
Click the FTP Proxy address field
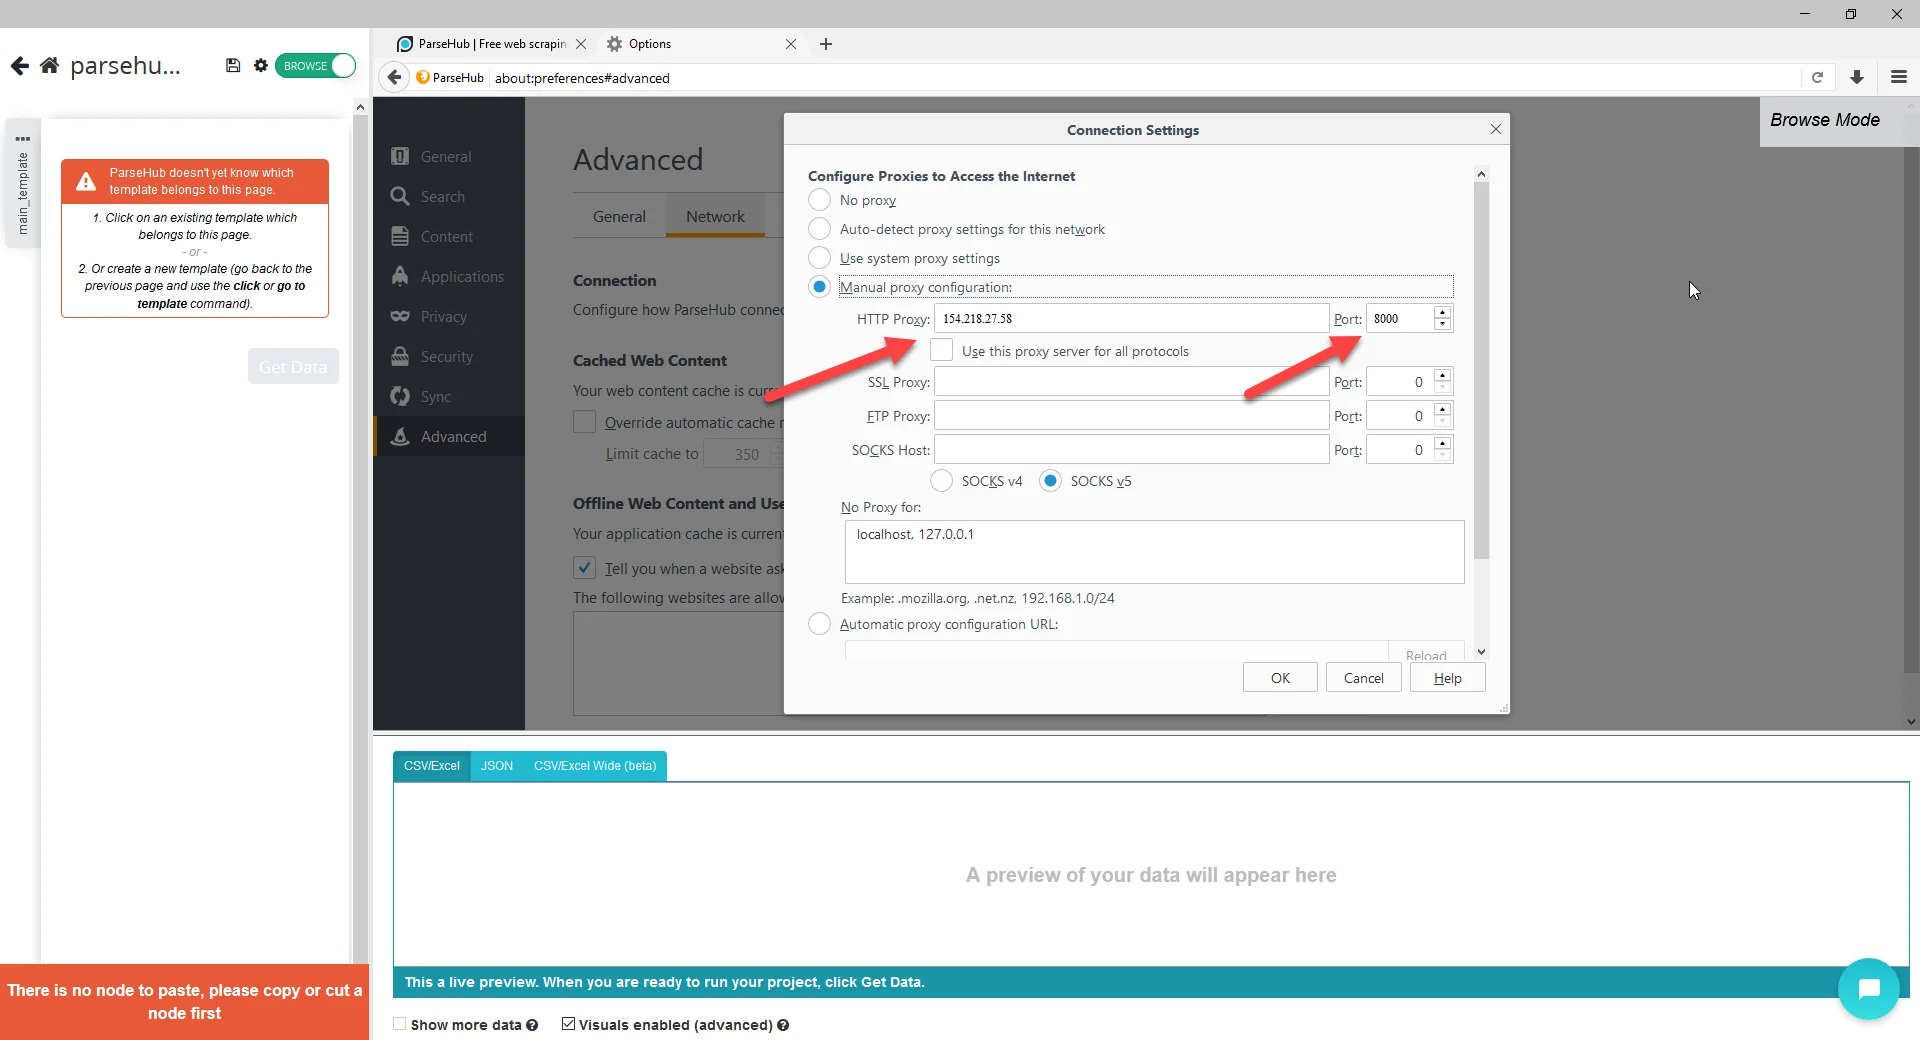click(x=1131, y=416)
